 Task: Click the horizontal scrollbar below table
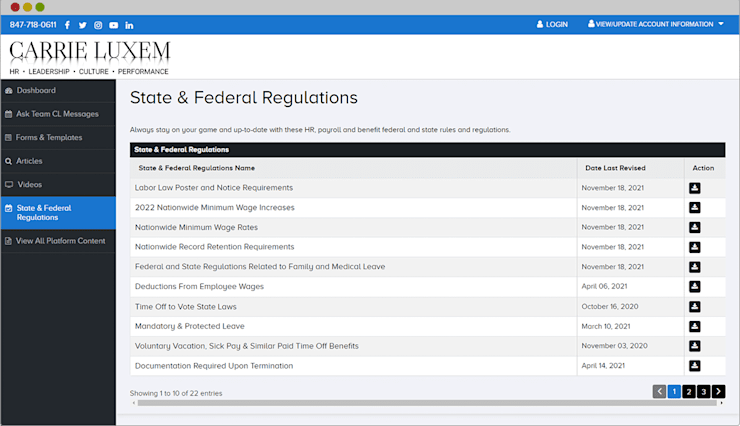[427, 403]
